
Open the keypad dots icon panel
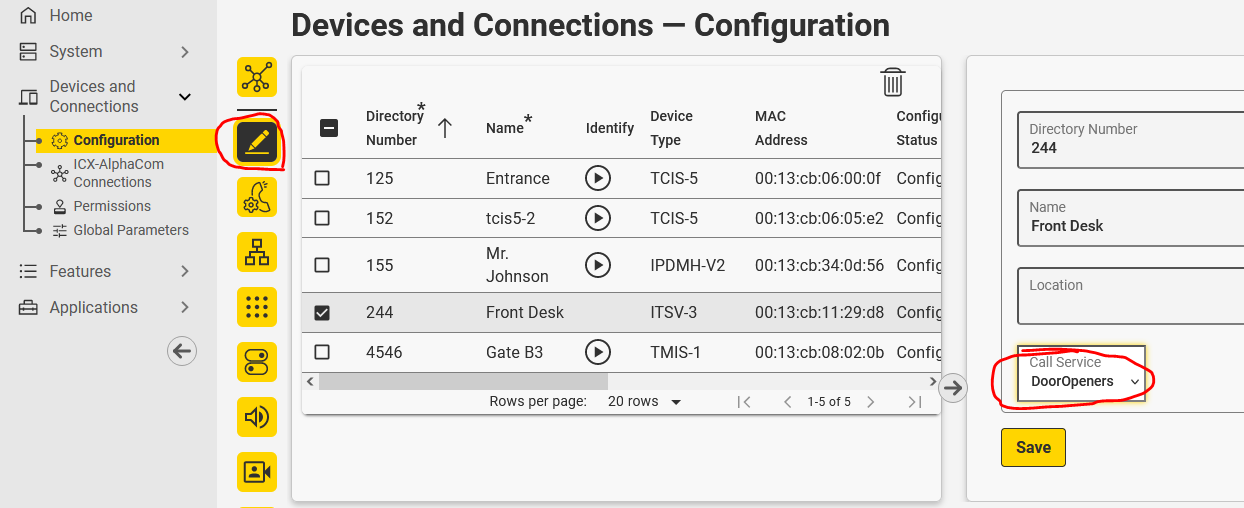257,306
